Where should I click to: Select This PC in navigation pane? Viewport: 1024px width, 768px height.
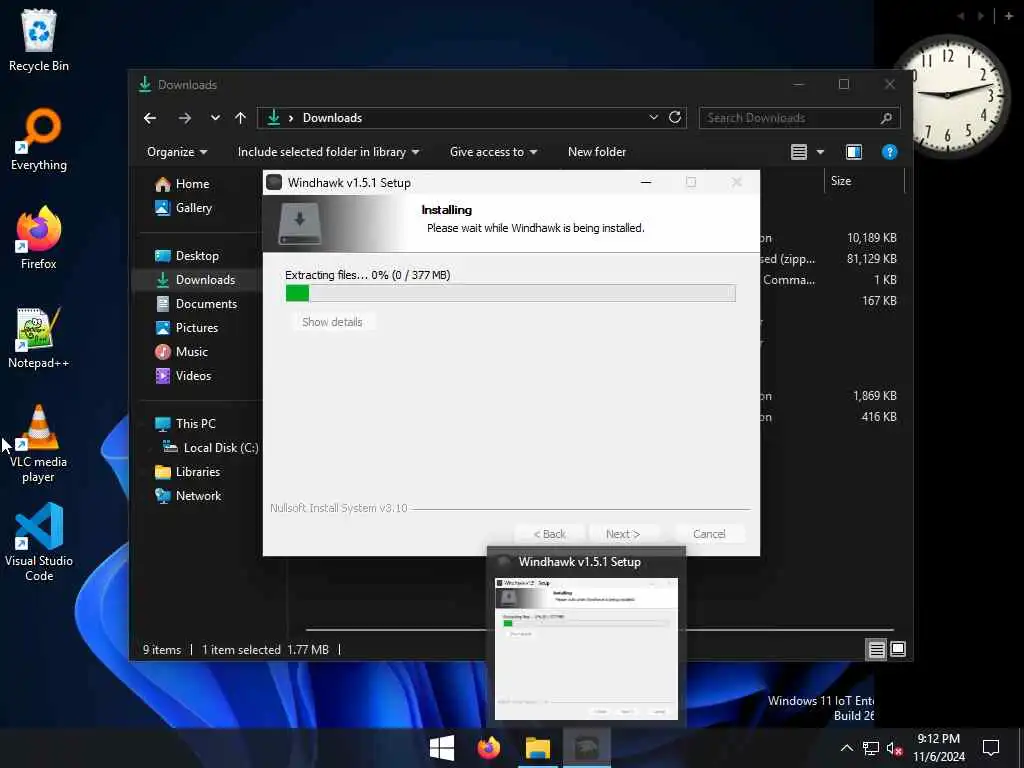coord(185,424)
